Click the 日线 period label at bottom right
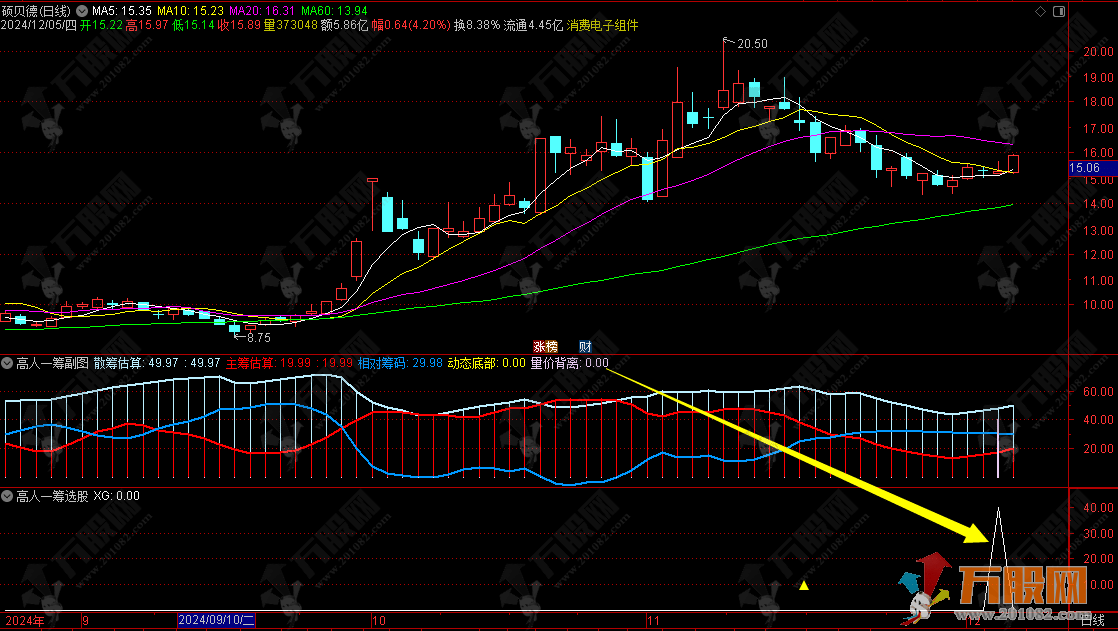The height and width of the screenshot is (631, 1118). [1092, 621]
